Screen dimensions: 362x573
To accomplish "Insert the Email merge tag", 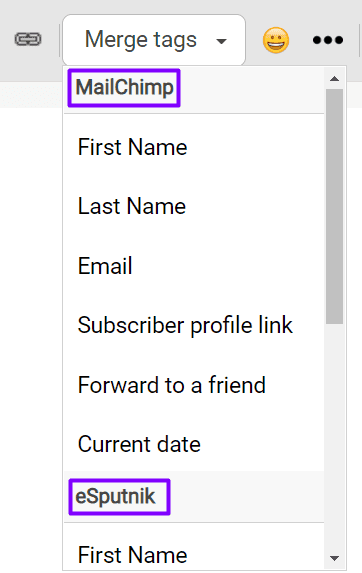I will coord(194,266).
